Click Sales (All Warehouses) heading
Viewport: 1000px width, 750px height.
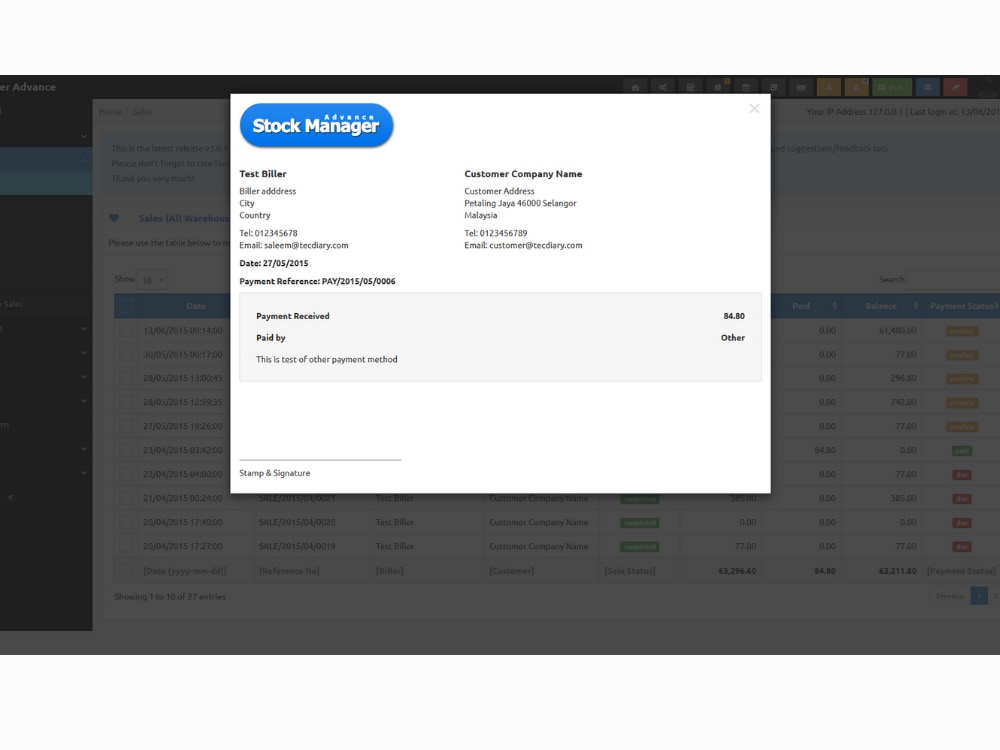184,218
